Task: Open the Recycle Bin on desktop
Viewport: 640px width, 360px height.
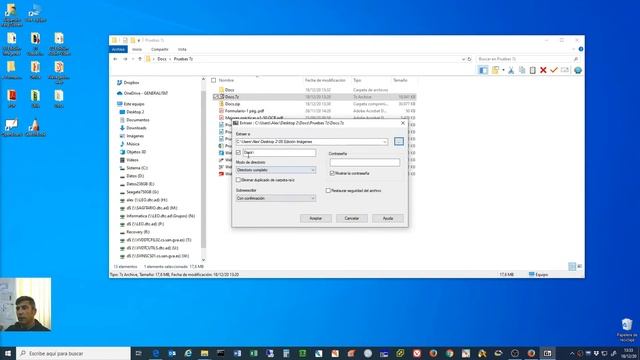Action: click(627, 330)
